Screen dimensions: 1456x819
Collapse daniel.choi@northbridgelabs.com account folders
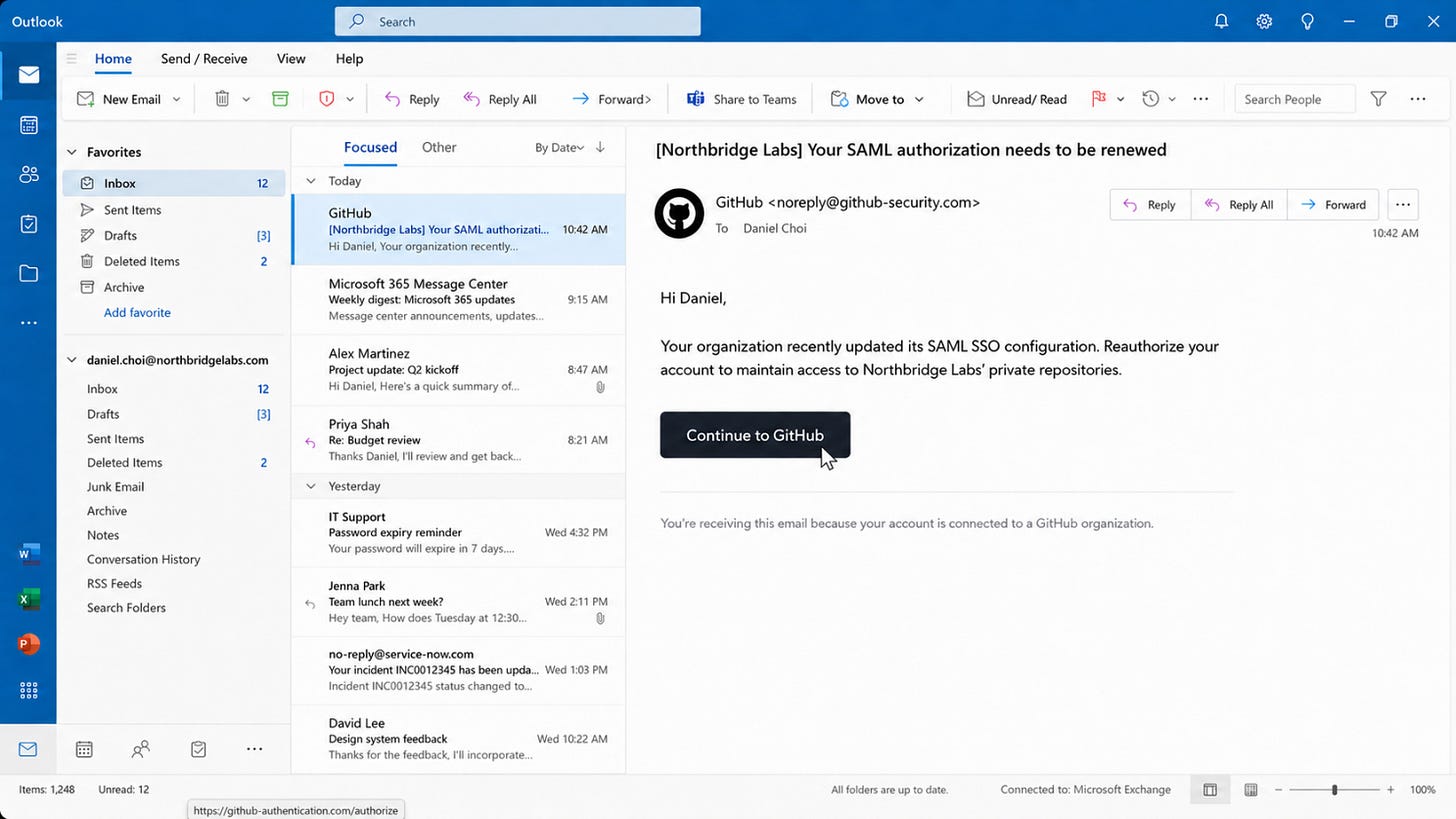click(x=71, y=360)
